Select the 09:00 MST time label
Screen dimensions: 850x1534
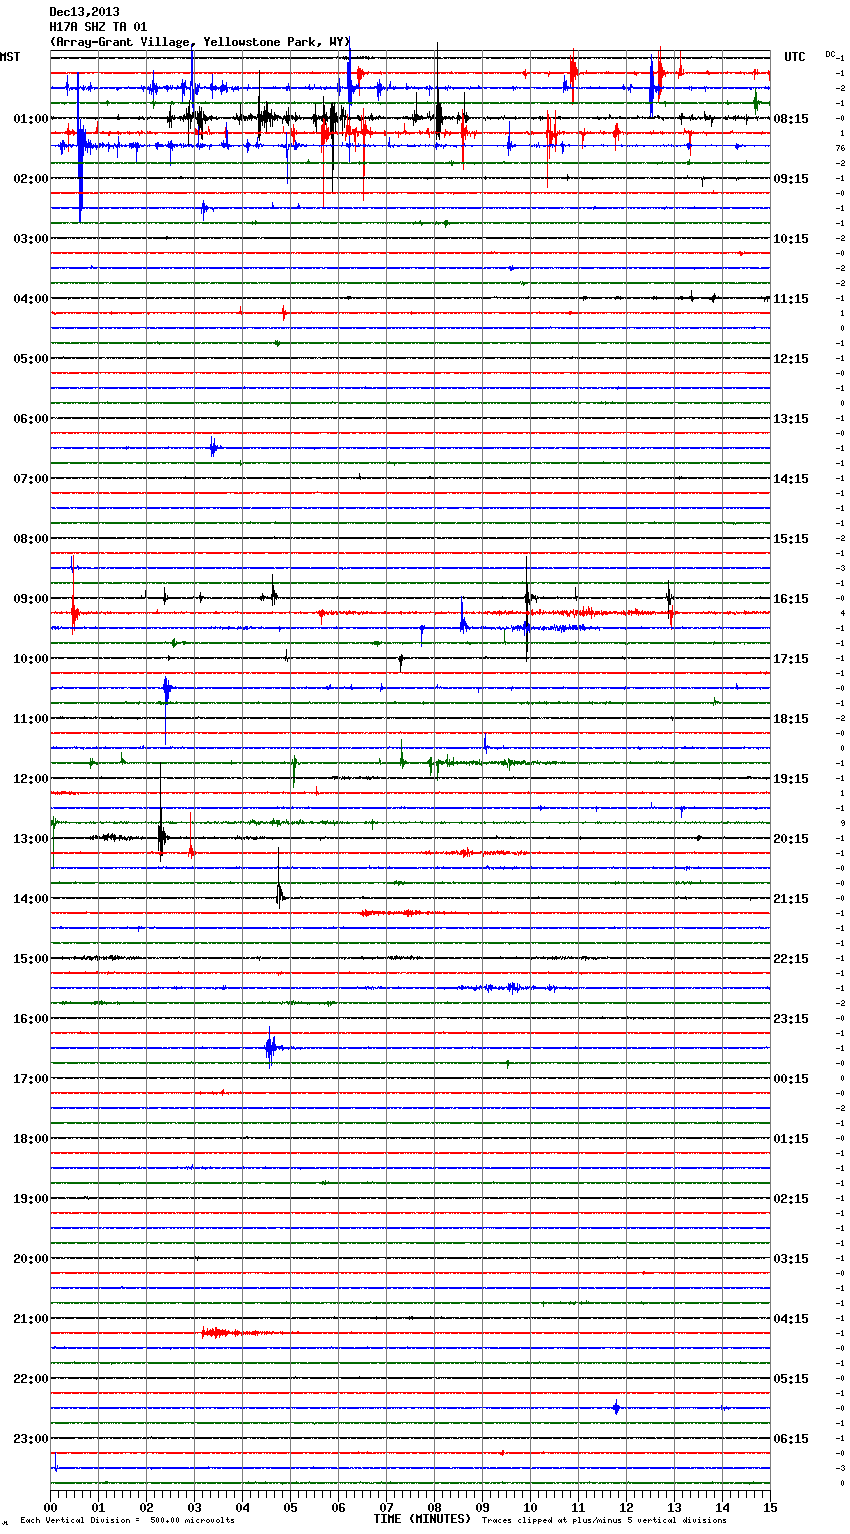31,599
